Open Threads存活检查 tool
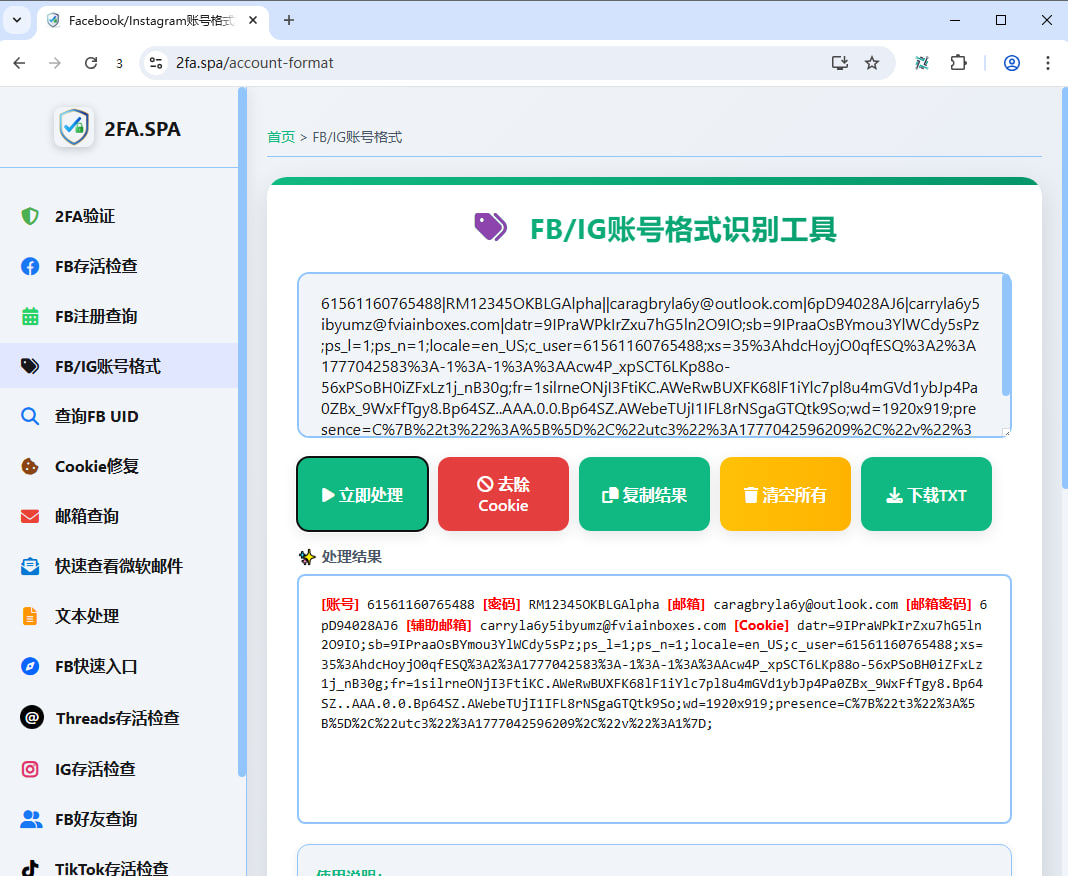The width and height of the screenshot is (1068, 876). 119,718
